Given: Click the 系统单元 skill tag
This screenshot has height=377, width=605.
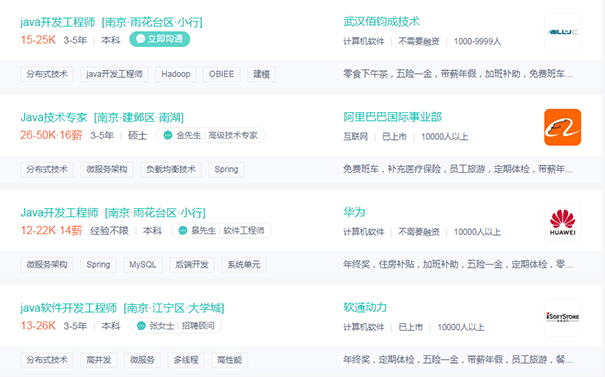Looking at the screenshot, I should coord(244,265).
